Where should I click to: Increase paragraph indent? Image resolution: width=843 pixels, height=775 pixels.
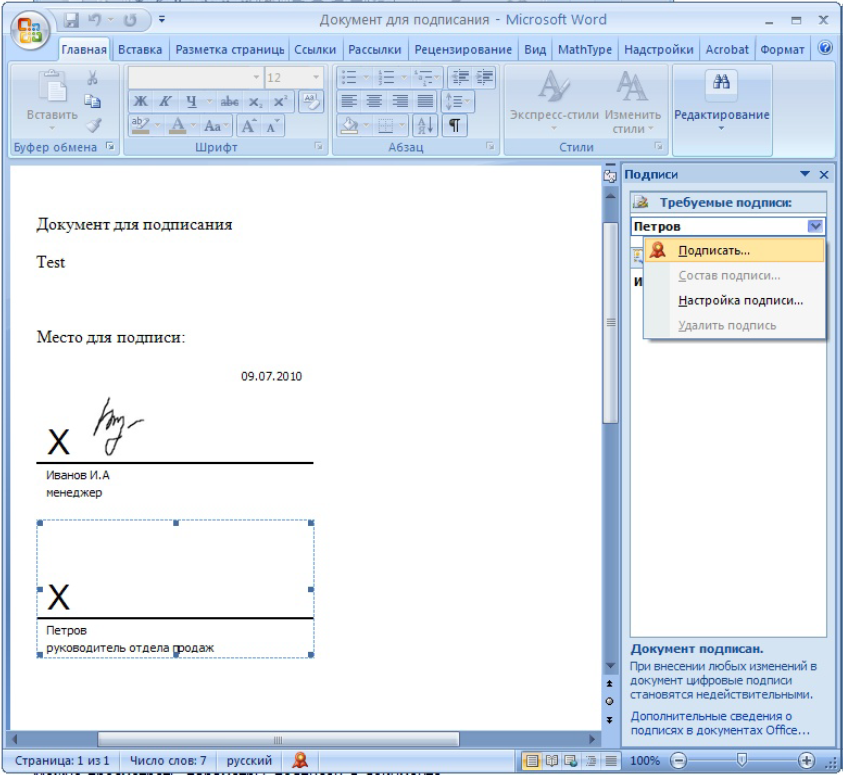click(x=484, y=77)
